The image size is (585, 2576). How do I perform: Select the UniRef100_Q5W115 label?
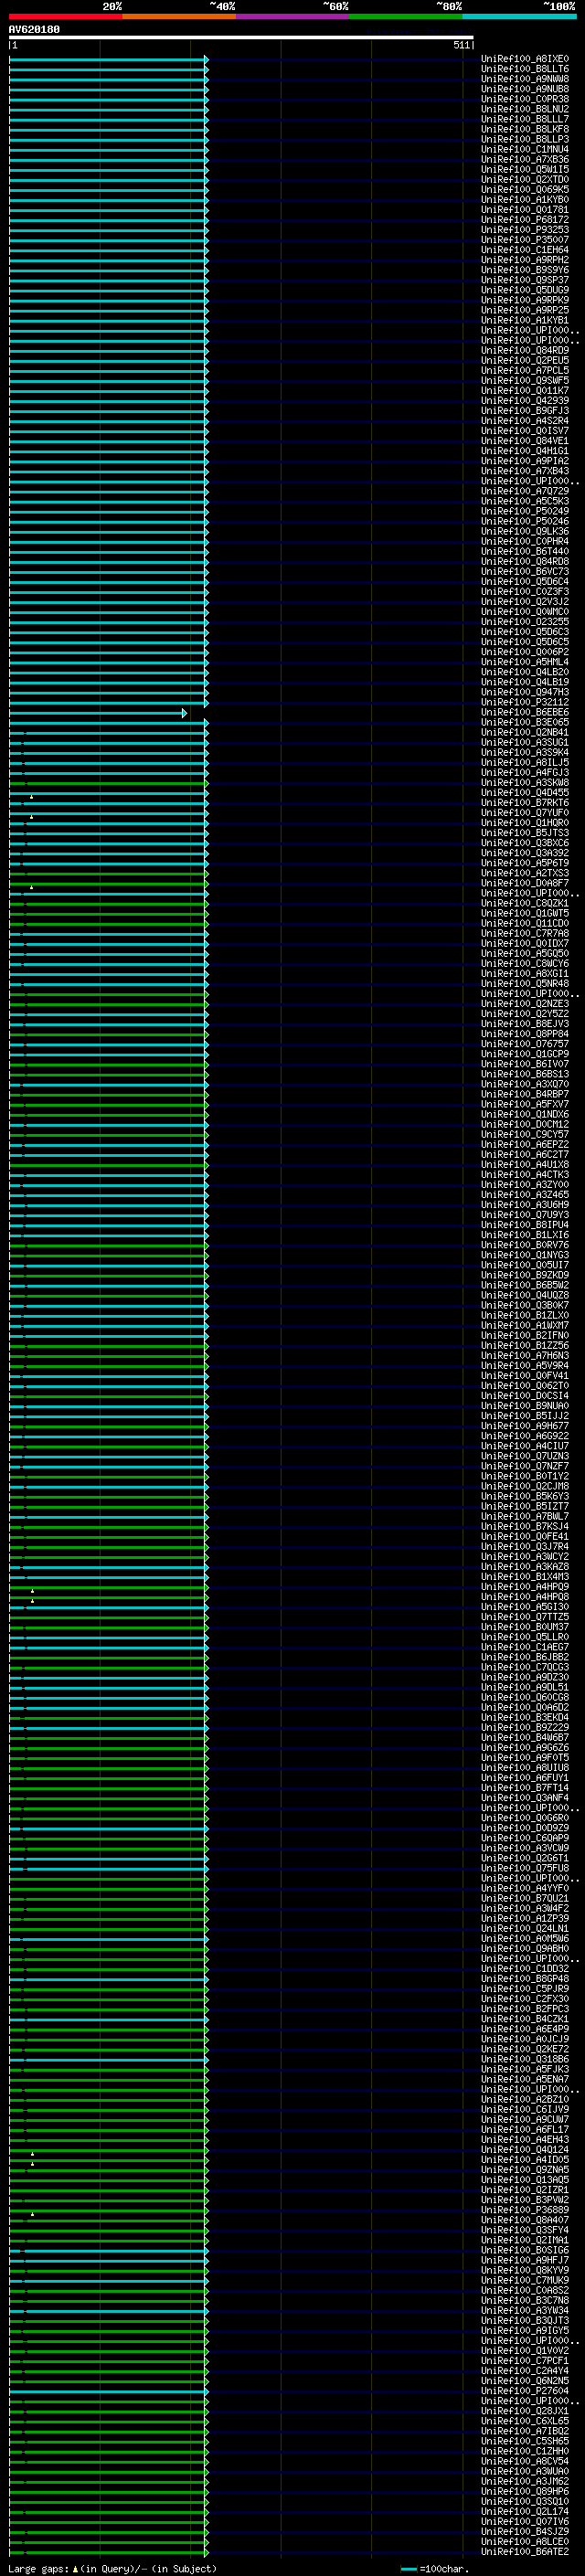click(525, 170)
